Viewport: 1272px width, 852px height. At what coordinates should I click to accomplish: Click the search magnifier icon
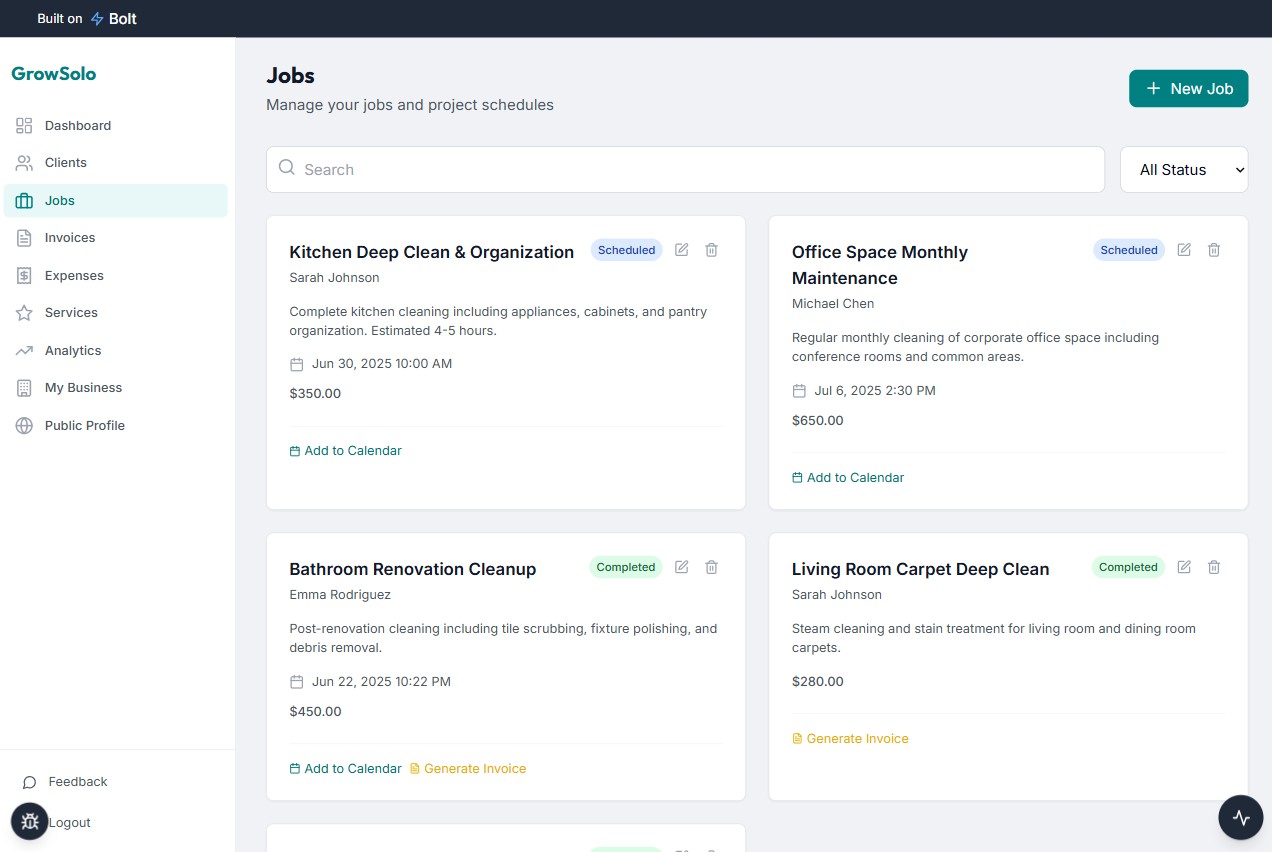coord(287,168)
